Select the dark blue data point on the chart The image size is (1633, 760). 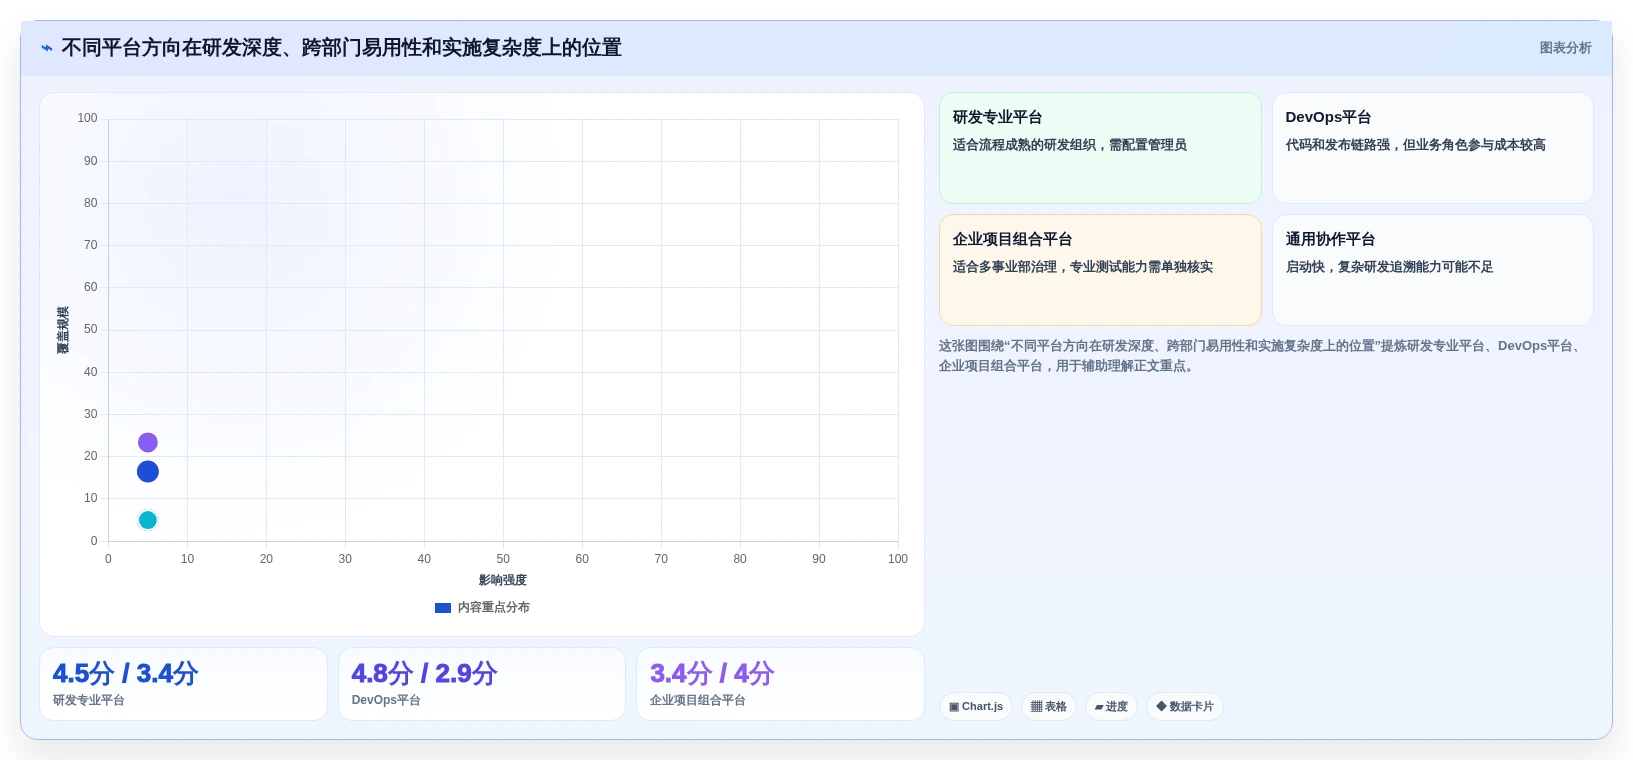point(148,471)
